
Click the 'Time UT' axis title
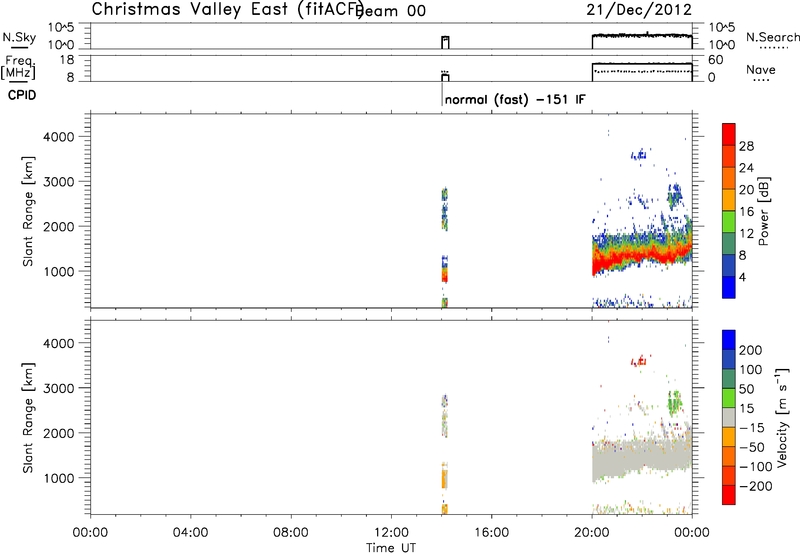pyautogui.click(x=391, y=548)
